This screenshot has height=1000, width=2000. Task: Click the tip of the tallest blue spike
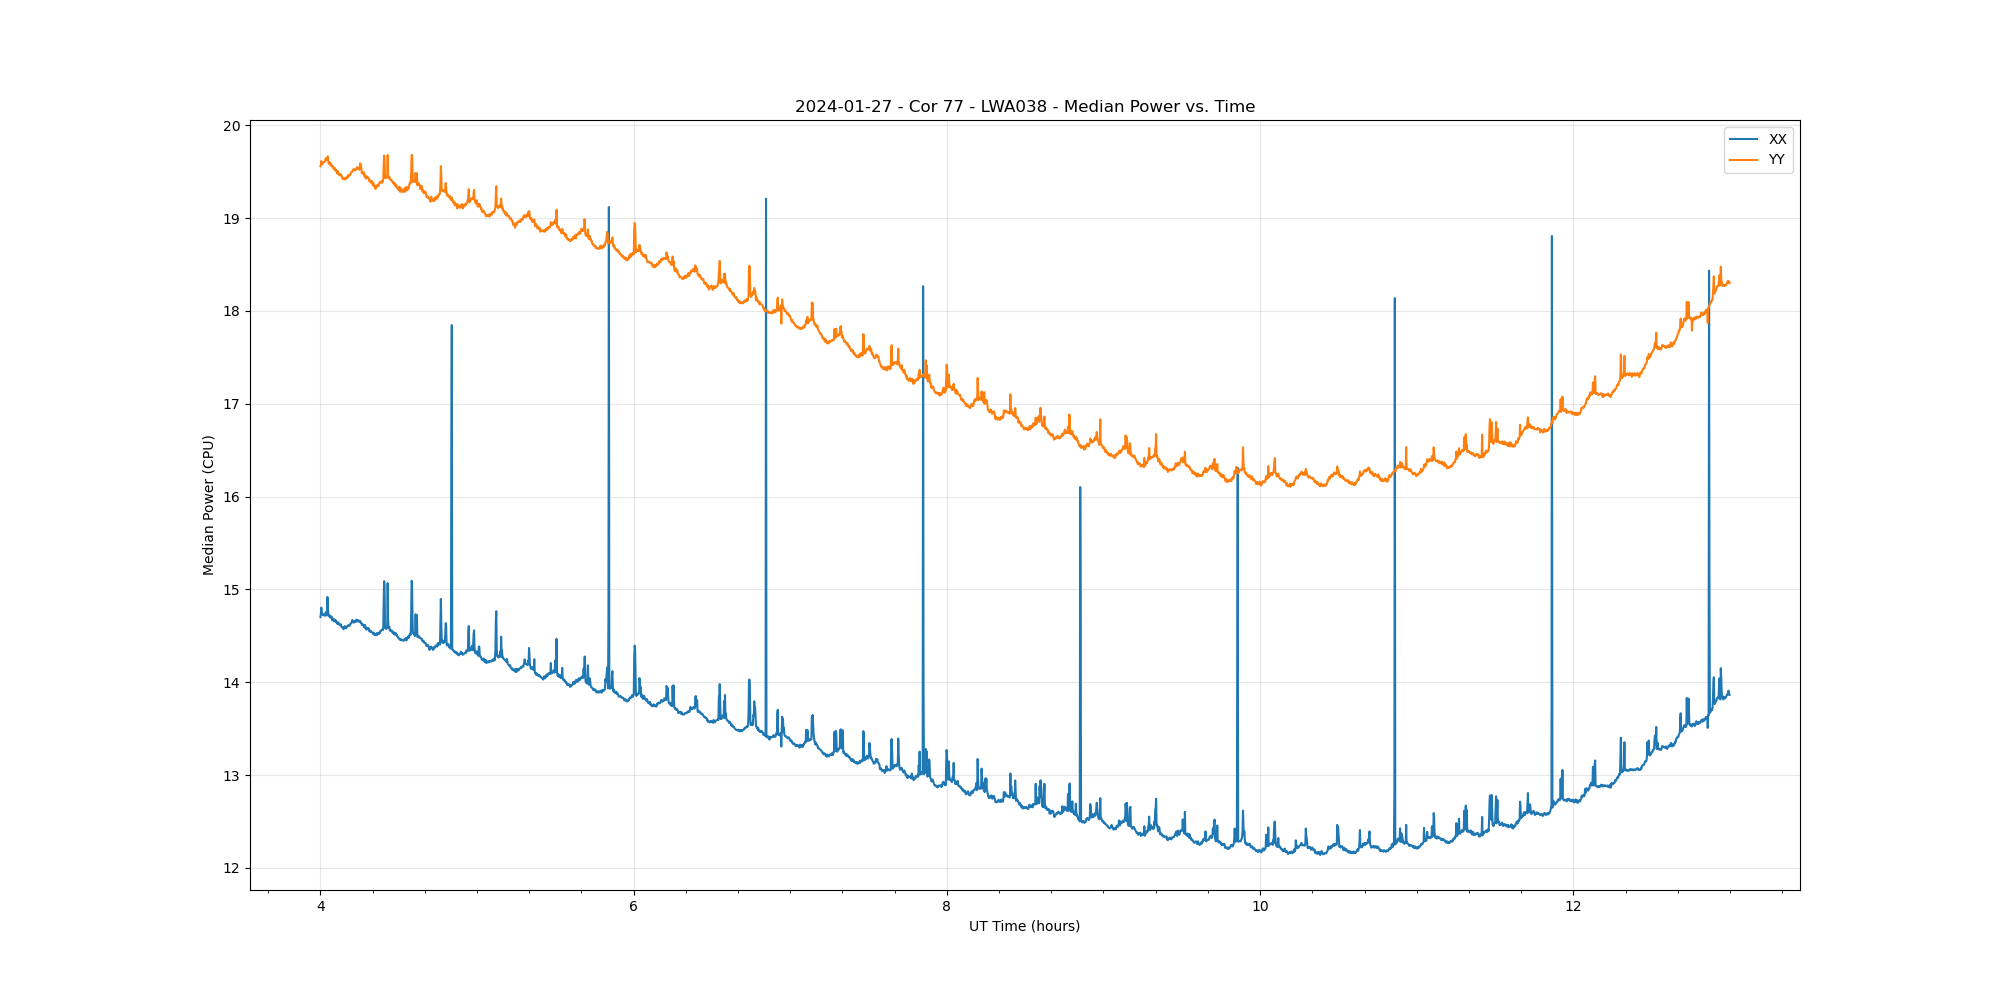pyautogui.click(x=766, y=199)
